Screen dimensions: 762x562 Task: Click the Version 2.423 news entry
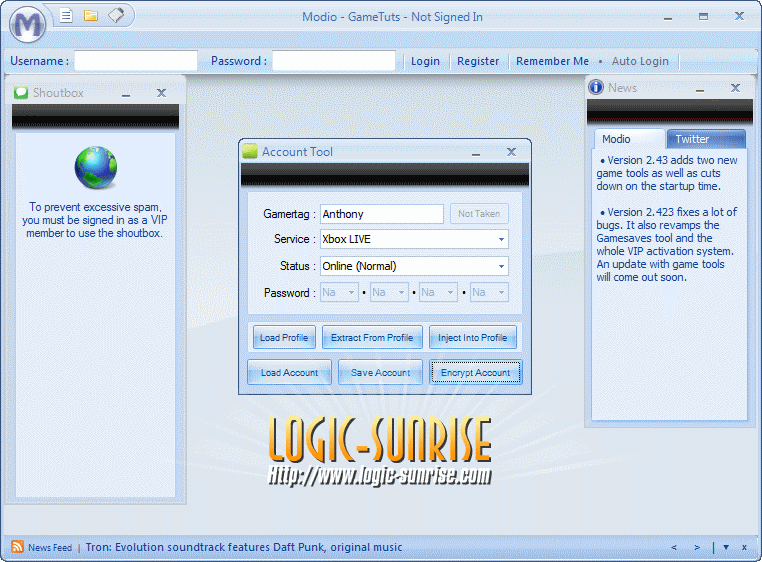666,245
